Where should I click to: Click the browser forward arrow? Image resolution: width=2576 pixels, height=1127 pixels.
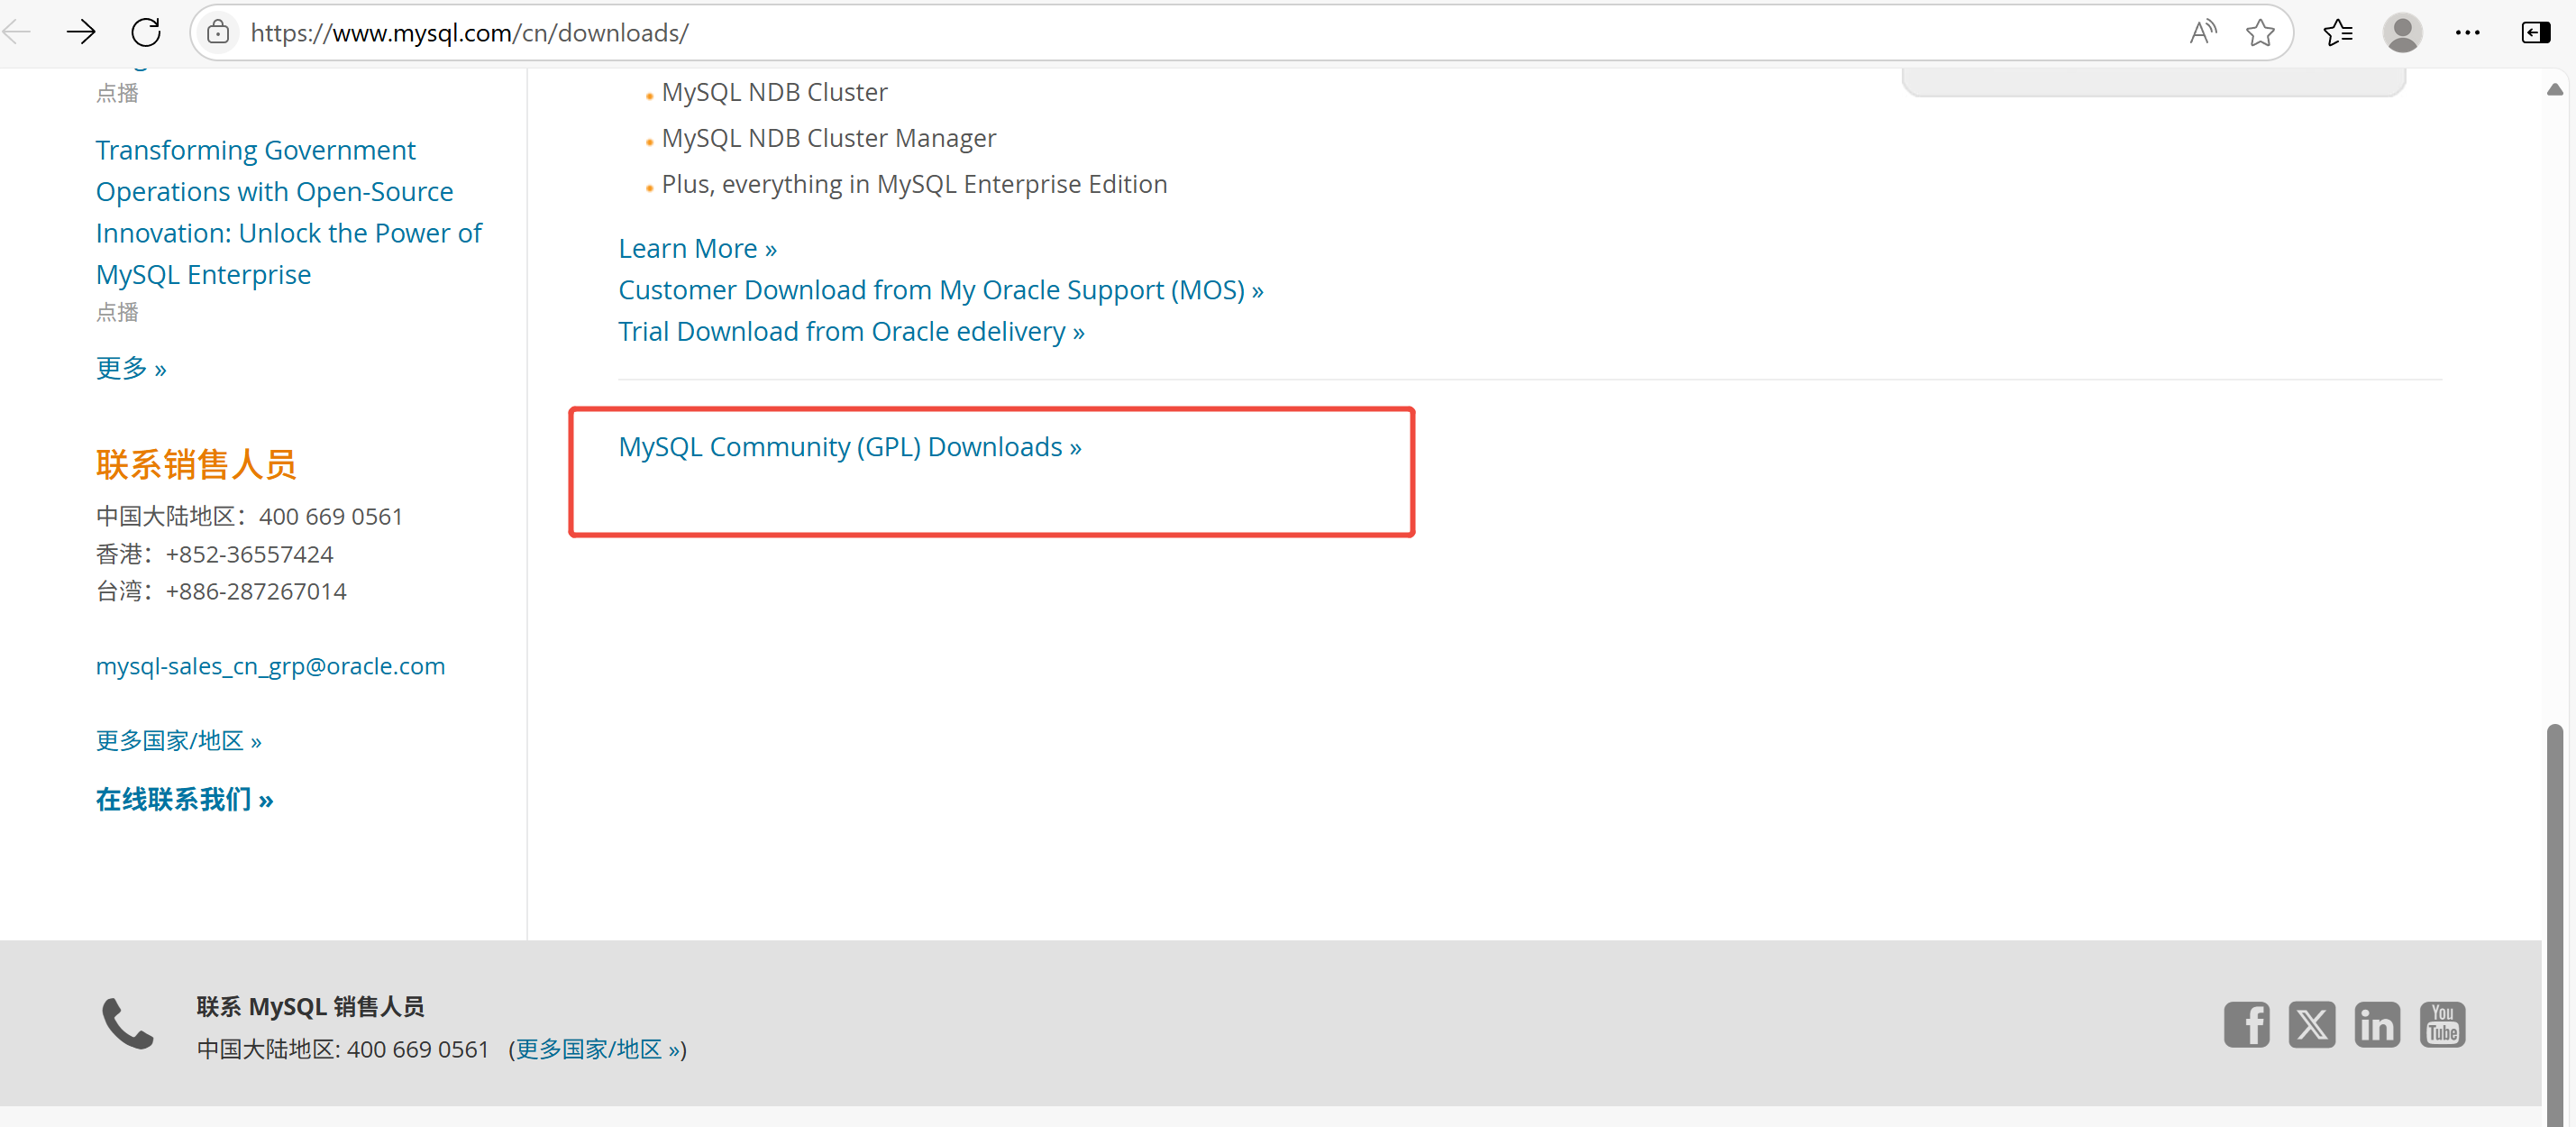tap(81, 33)
